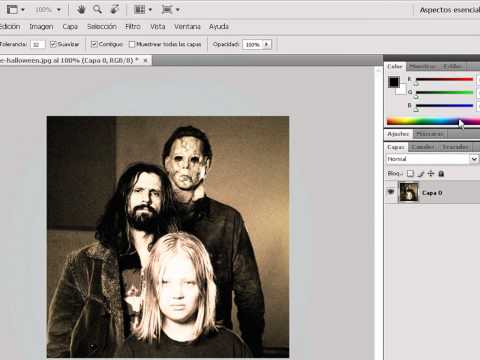Open the Selección menu
Screen dimensions: 480x360
pos(102,27)
